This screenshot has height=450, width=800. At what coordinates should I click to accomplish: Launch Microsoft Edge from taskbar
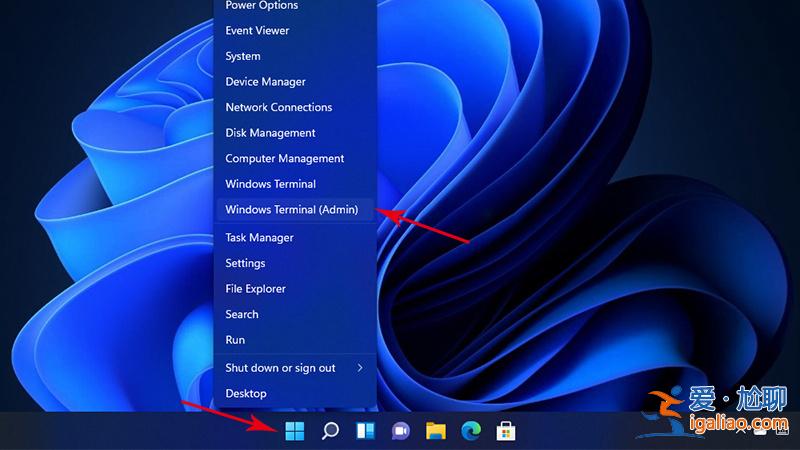[x=471, y=431]
